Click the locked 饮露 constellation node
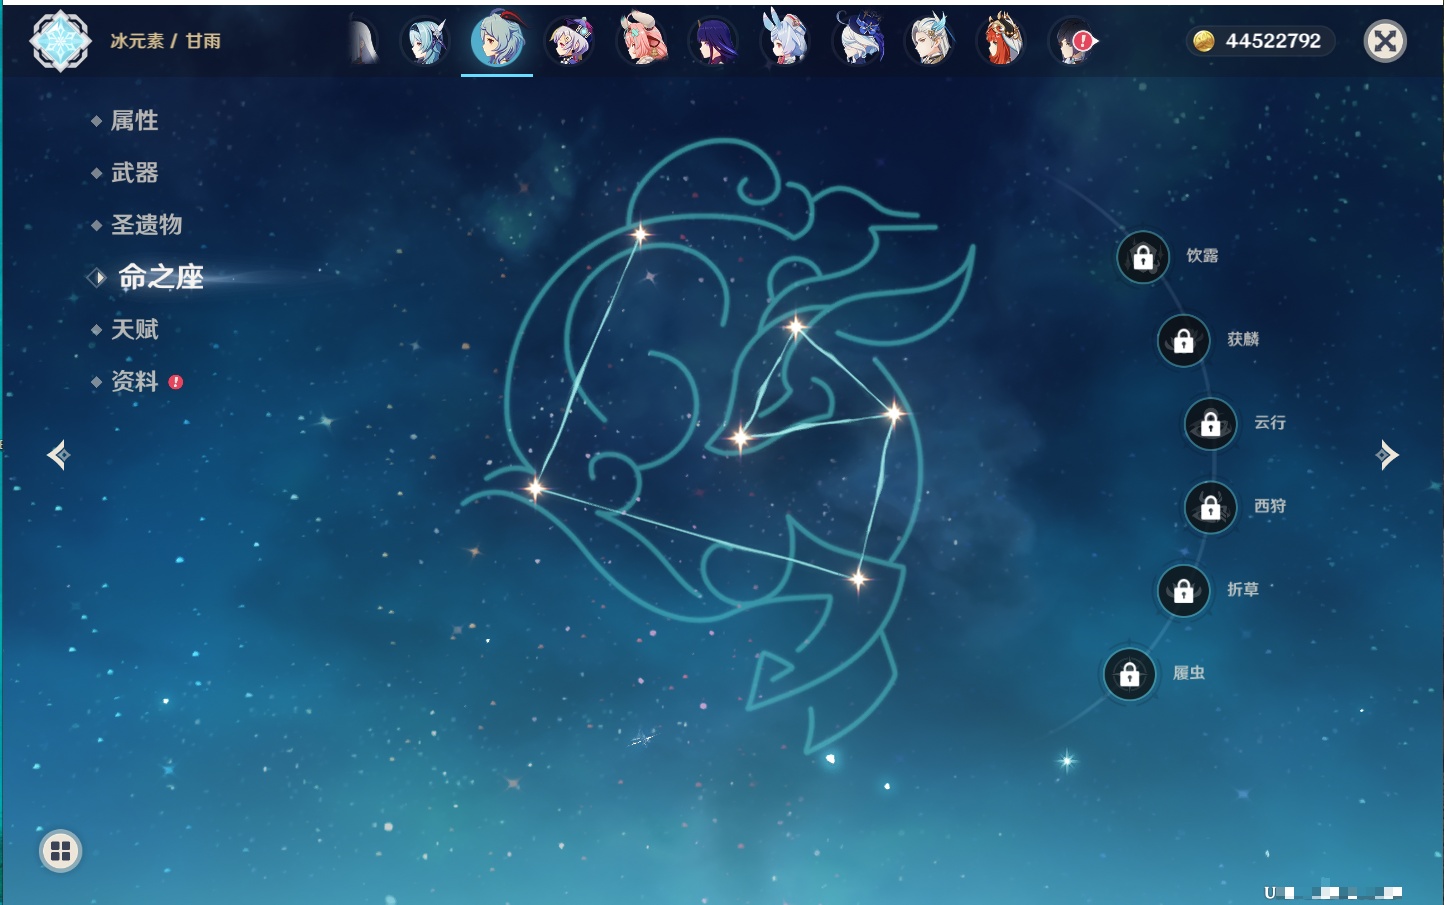The width and height of the screenshot is (1444, 905). point(1143,258)
